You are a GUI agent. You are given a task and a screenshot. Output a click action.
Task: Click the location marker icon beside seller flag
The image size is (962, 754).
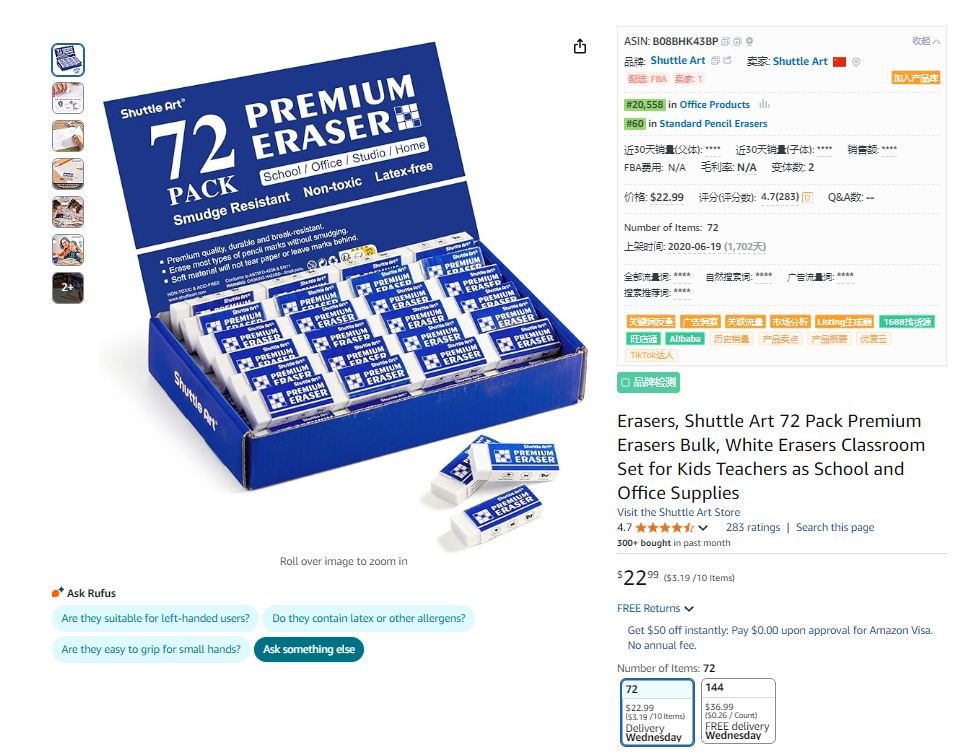pos(856,62)
